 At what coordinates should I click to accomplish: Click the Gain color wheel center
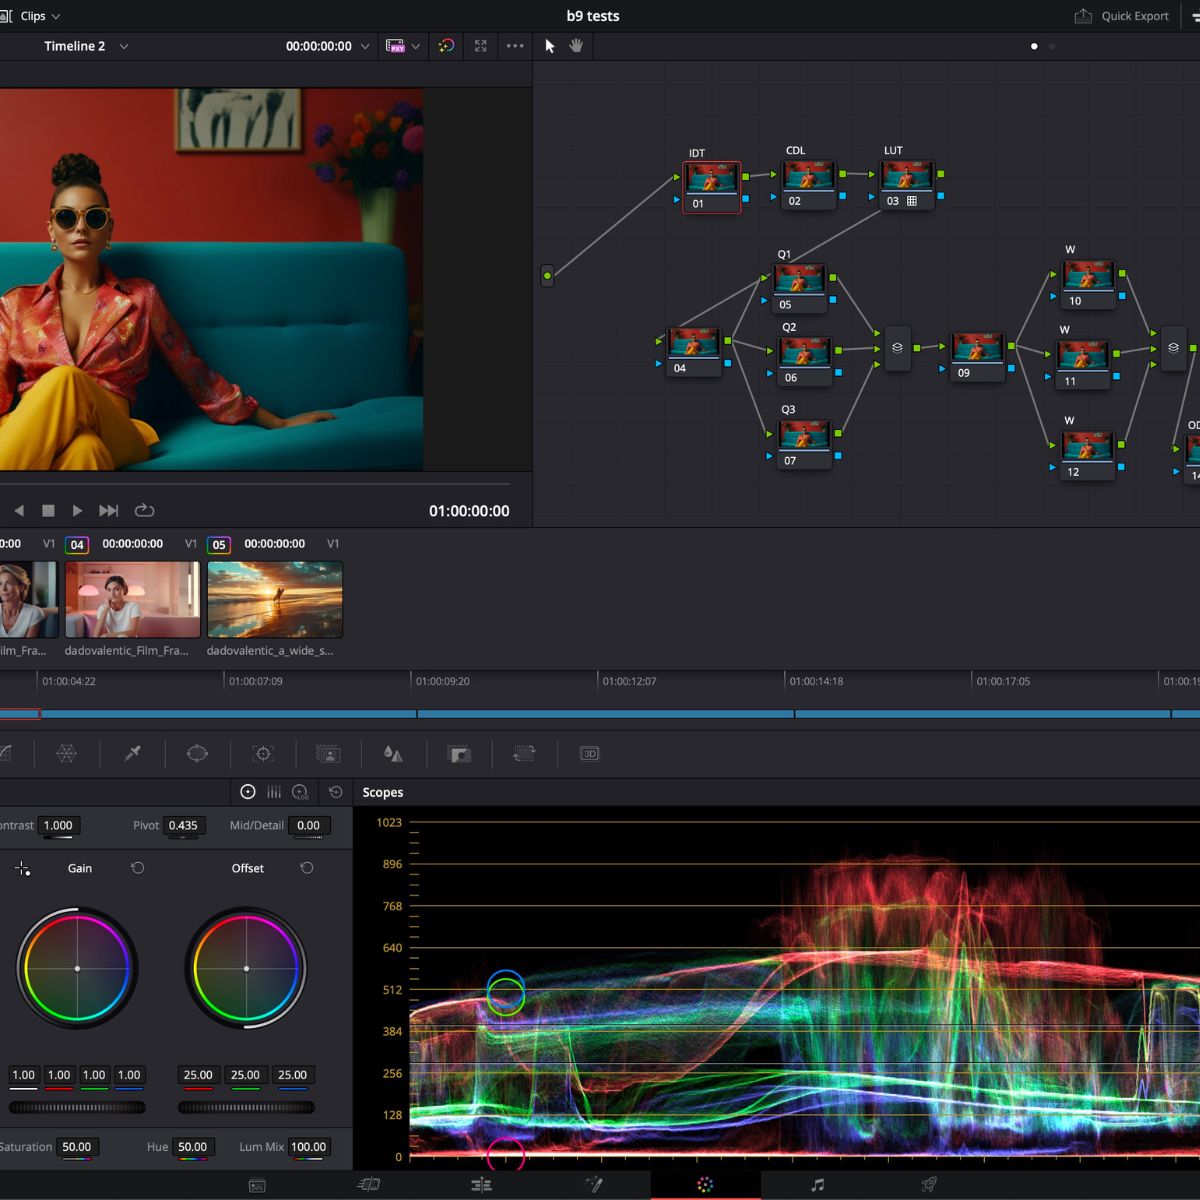[x=77, y=968]
